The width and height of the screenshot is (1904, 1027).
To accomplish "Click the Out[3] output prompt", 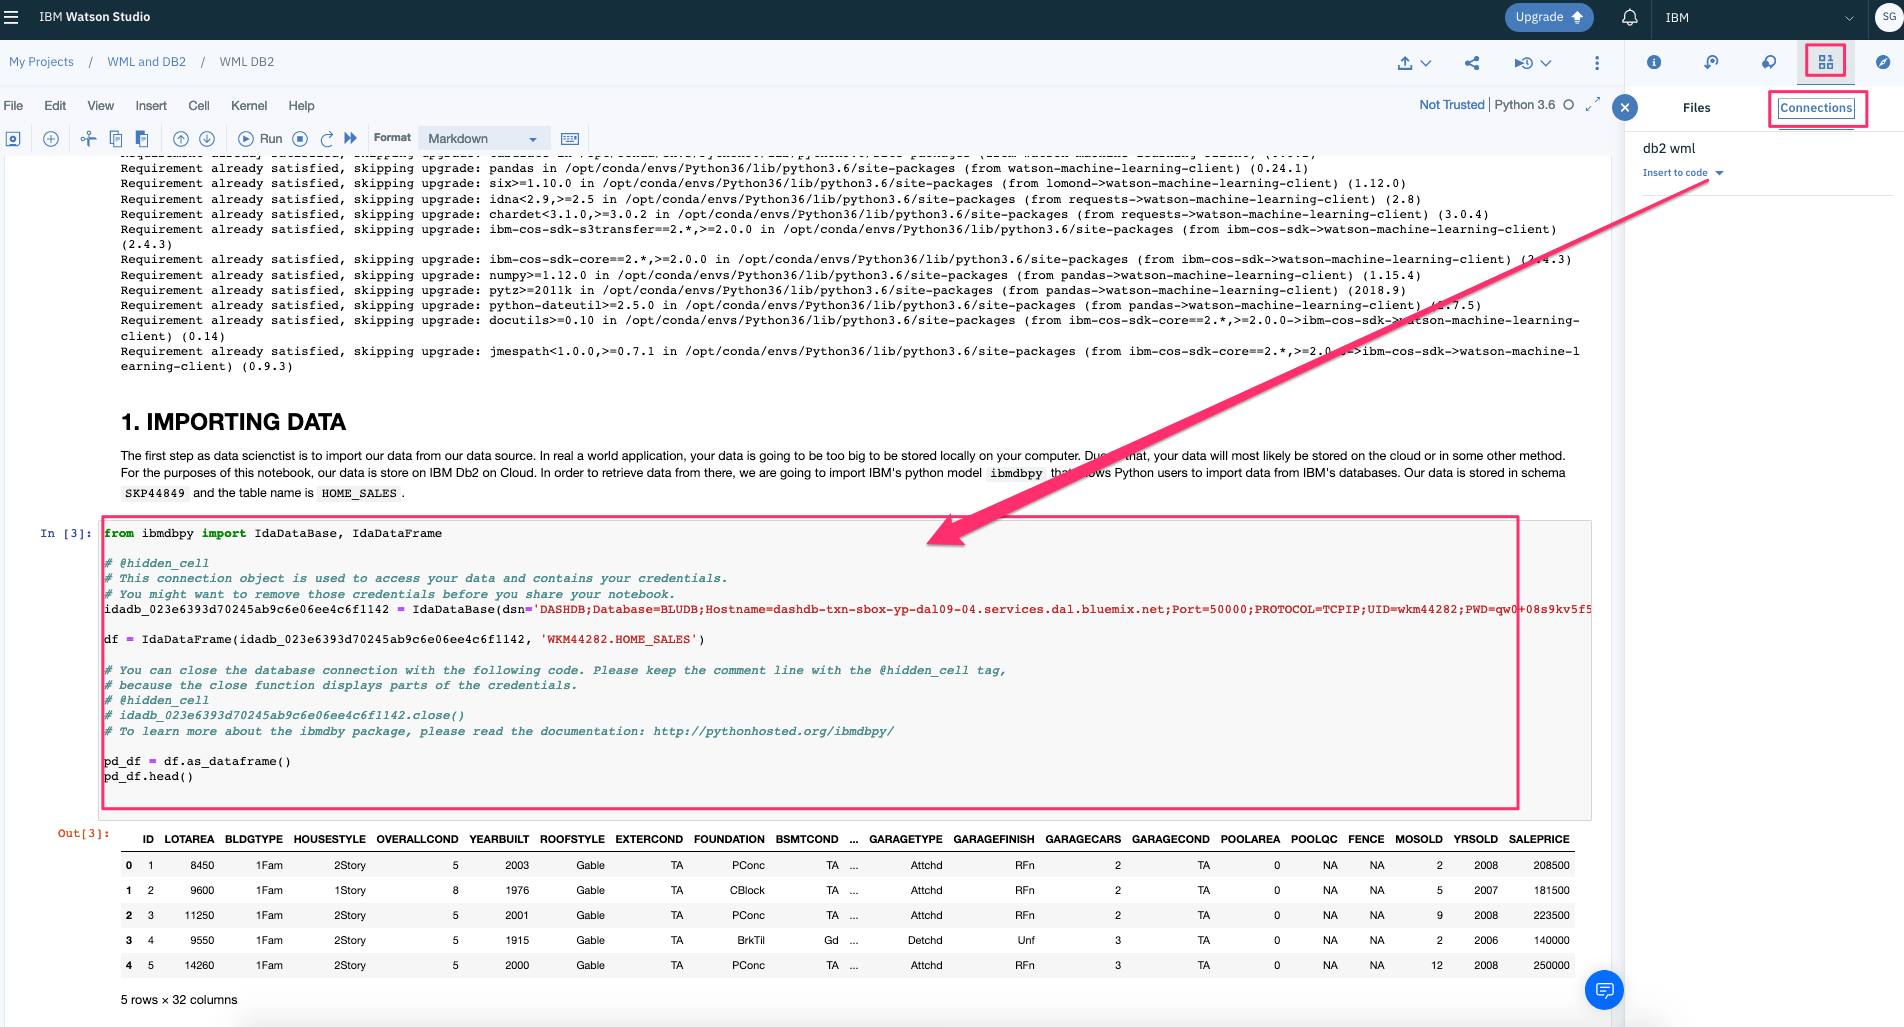I will pos(83,834).
